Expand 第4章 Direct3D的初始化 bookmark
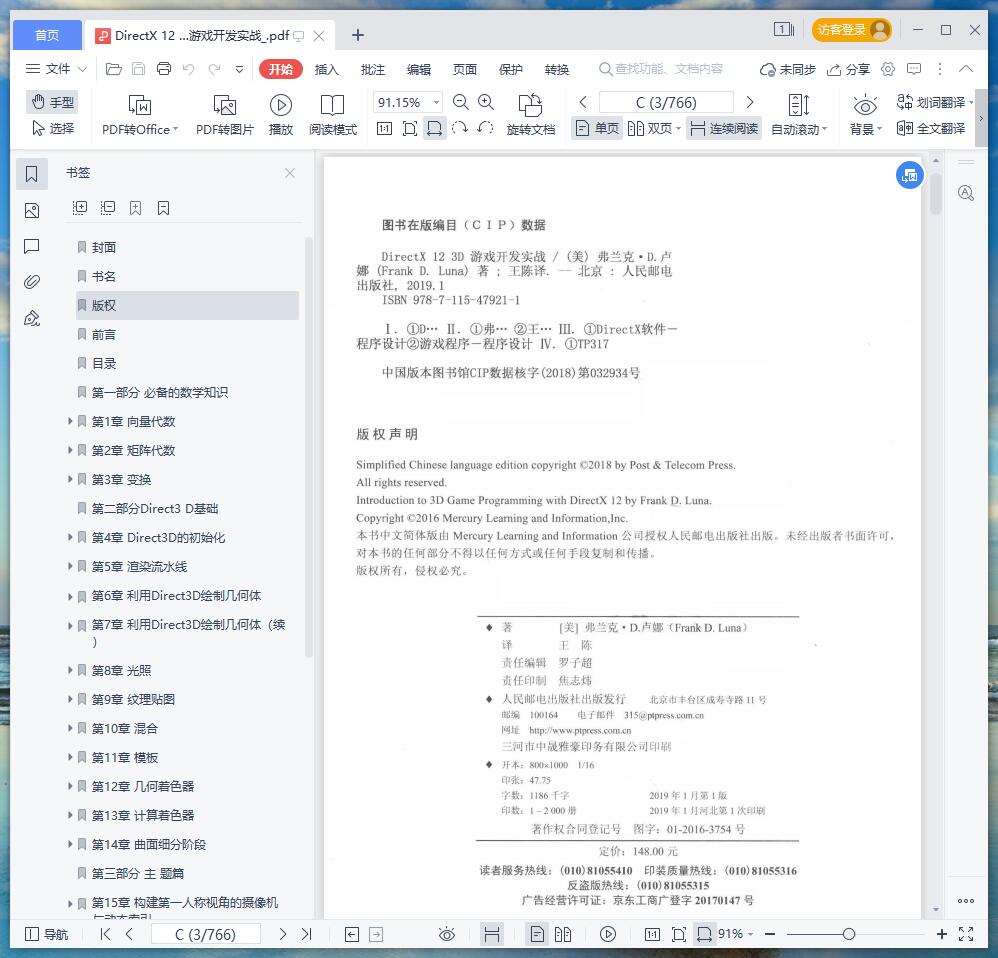The image size is (998, 958). (70, 537)
